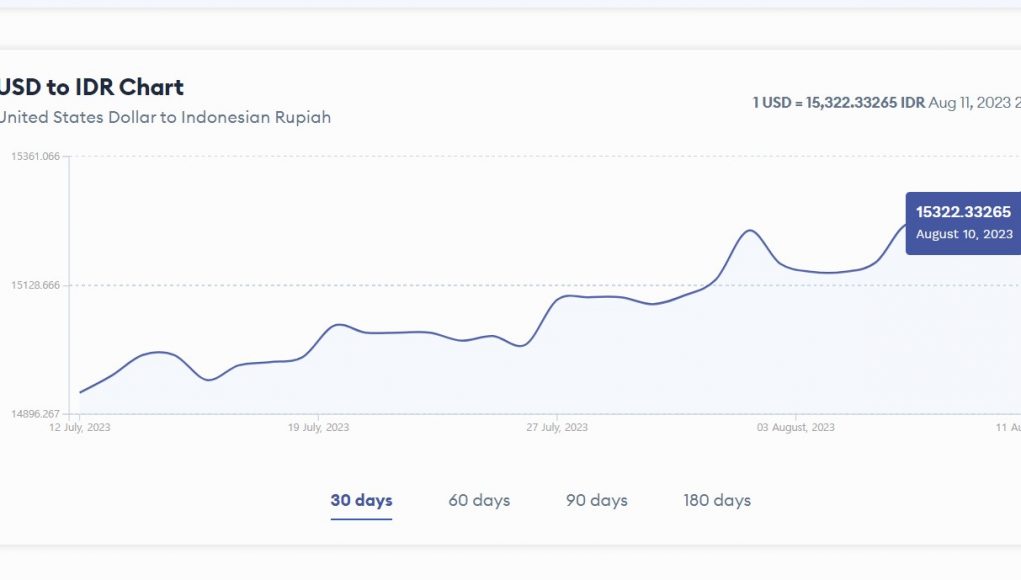The width and height of the screenshot is (1021, 580).
Task: Pick the 27 July, 2023 axis label
Action: pos(557,428)
